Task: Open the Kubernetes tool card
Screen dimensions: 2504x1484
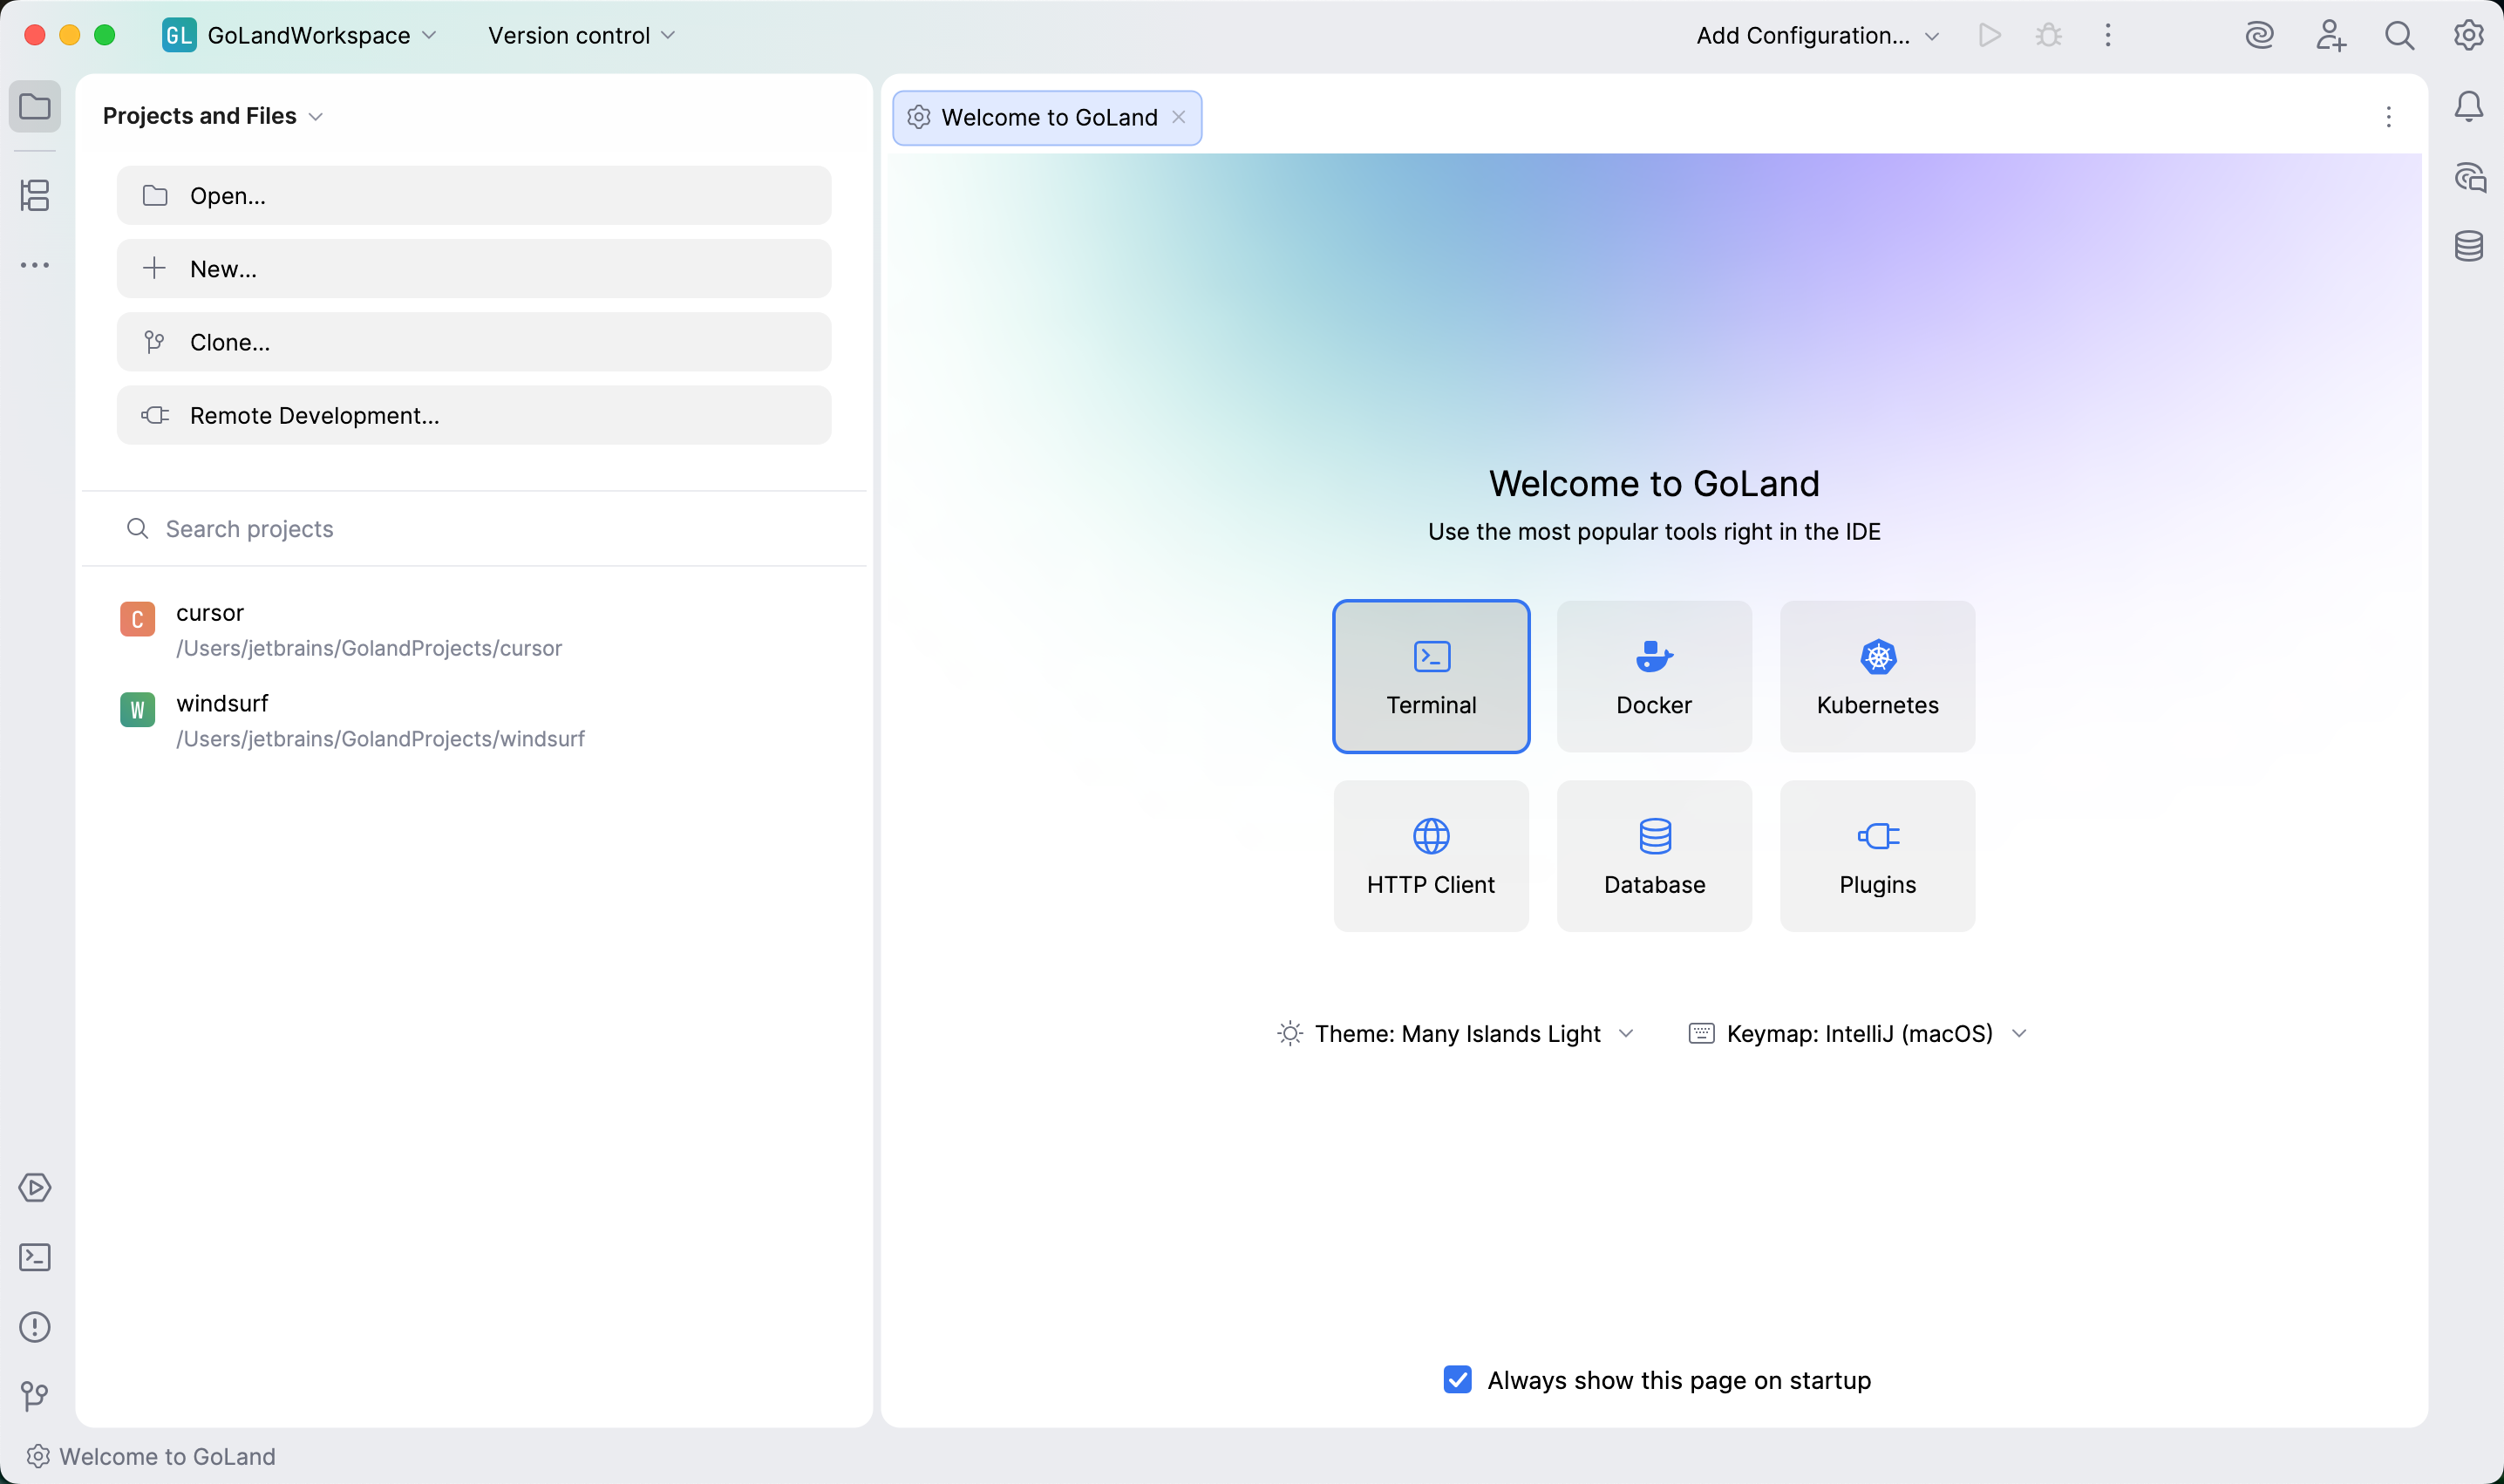Action: pyautogui.click(x=1876, y=676)
